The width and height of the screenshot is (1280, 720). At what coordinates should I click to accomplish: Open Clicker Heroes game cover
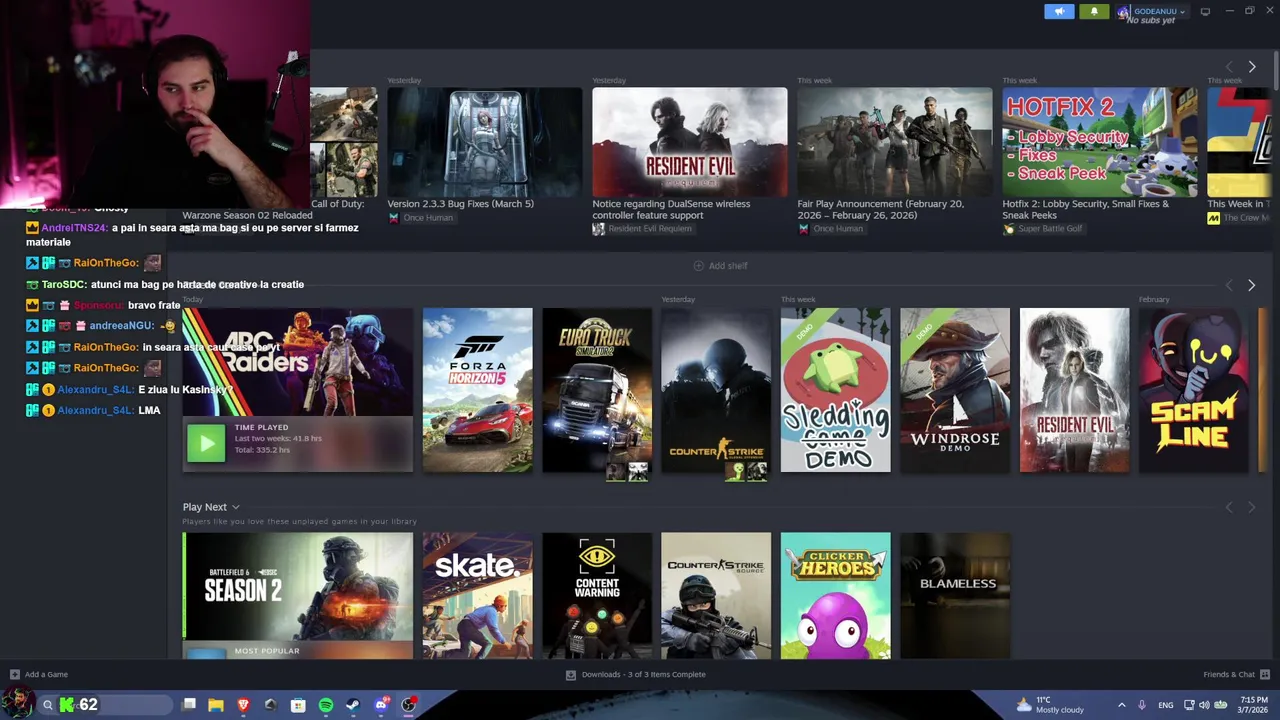point(835,595)
